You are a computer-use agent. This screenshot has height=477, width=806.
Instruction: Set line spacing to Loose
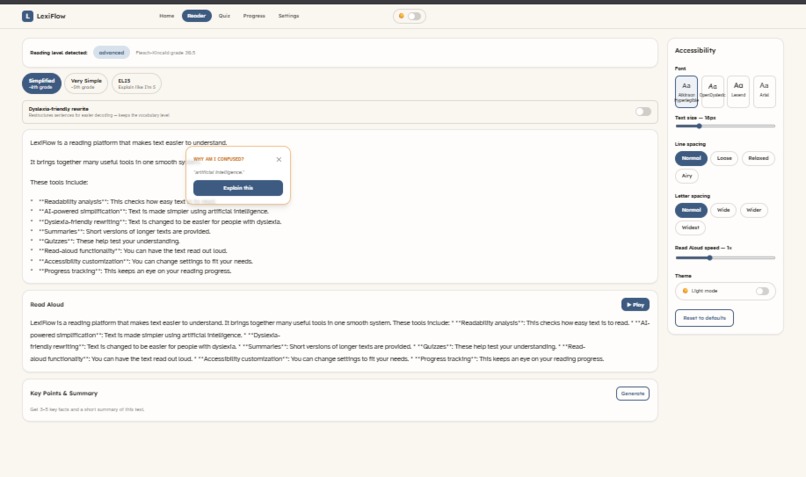pyautogui.click(x=724, y=158)
